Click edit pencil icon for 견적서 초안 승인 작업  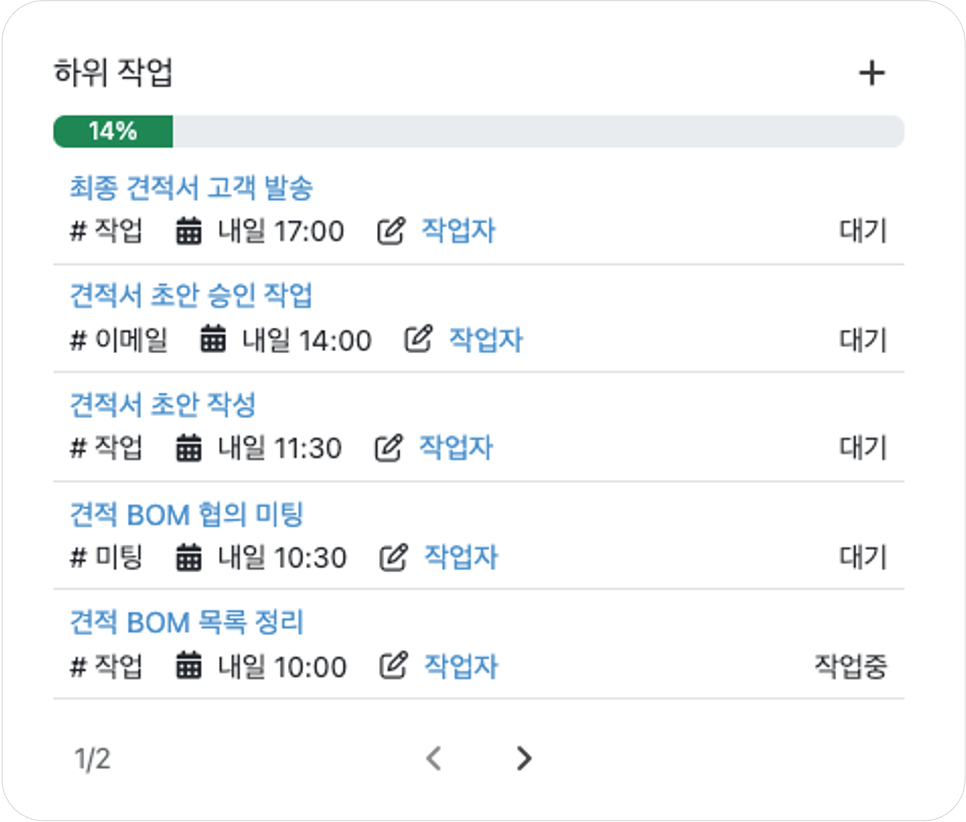coord(418,339)
